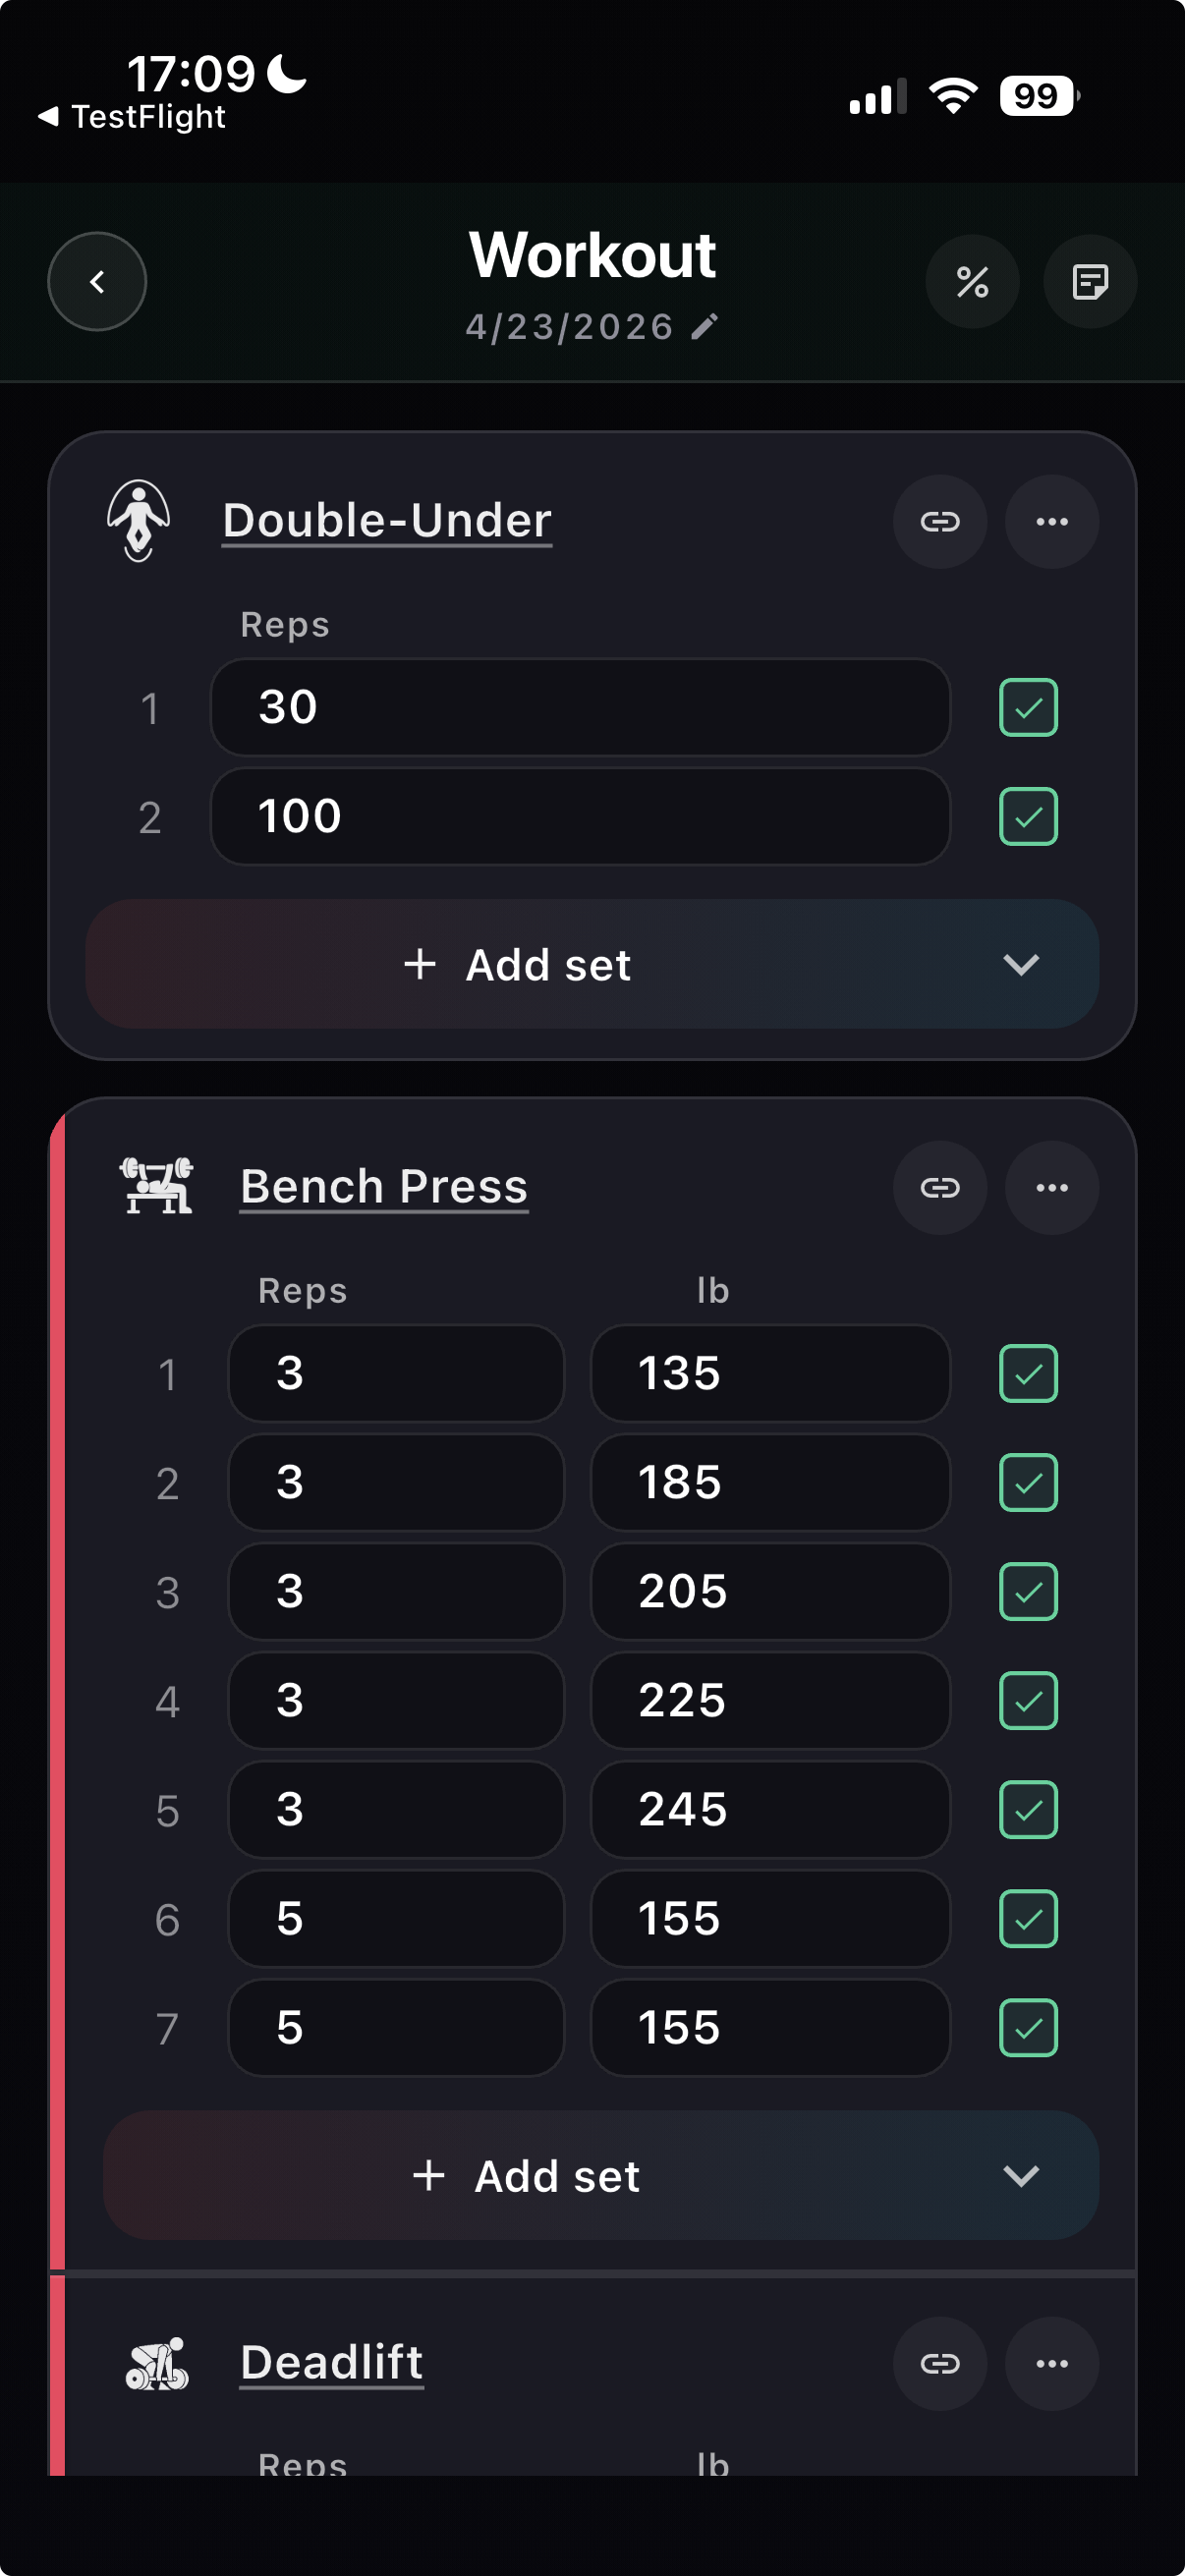This screenshot has width=1185, height=2576.
Task: Open Double-Under more options menu
Action: click(1051, 521)
